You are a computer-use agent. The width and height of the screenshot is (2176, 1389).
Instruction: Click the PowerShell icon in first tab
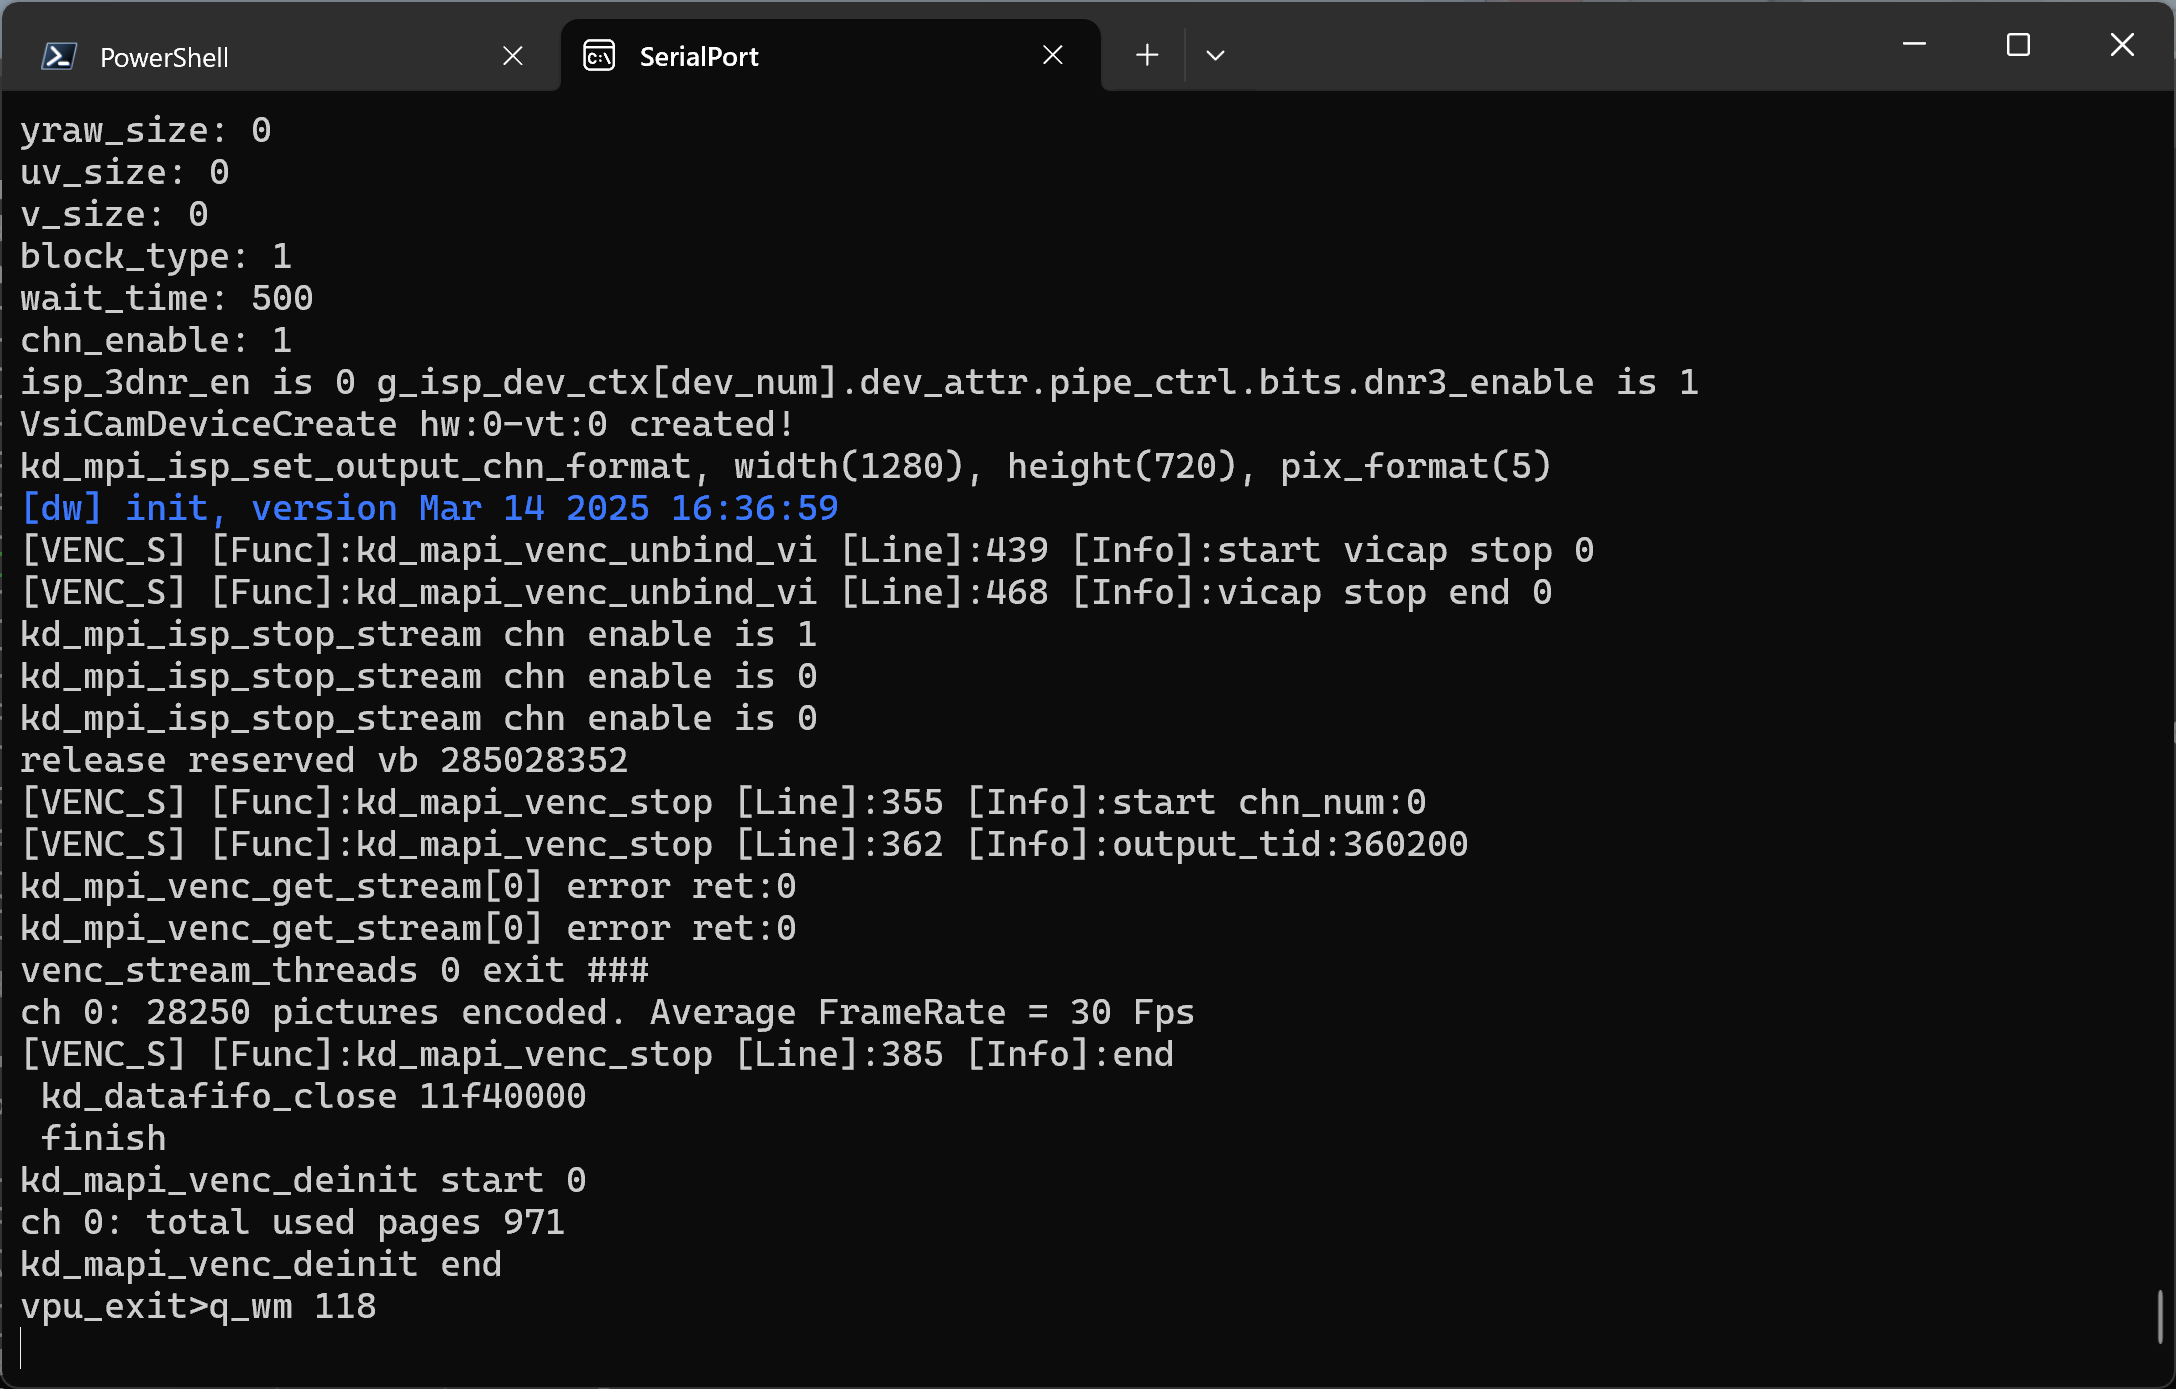pos(58,56)
